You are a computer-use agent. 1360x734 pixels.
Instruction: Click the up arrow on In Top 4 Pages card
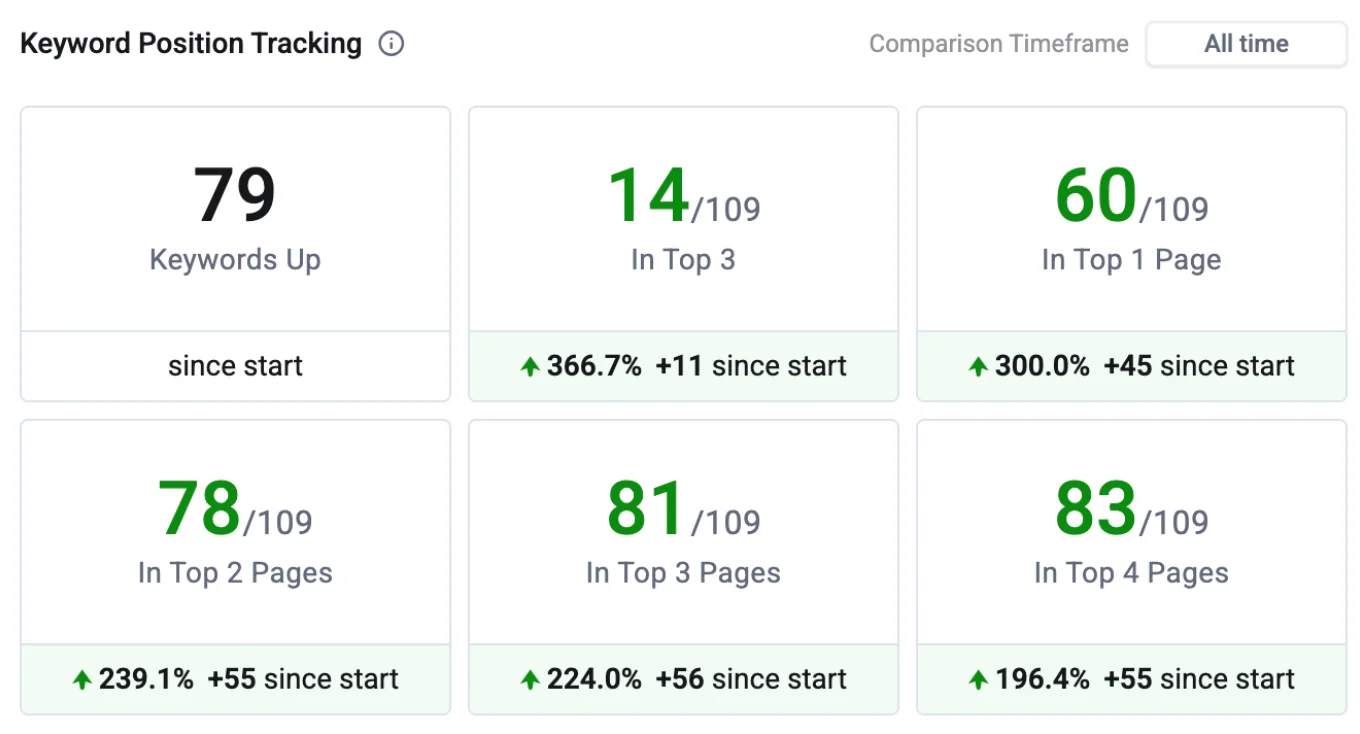(977, 679)
